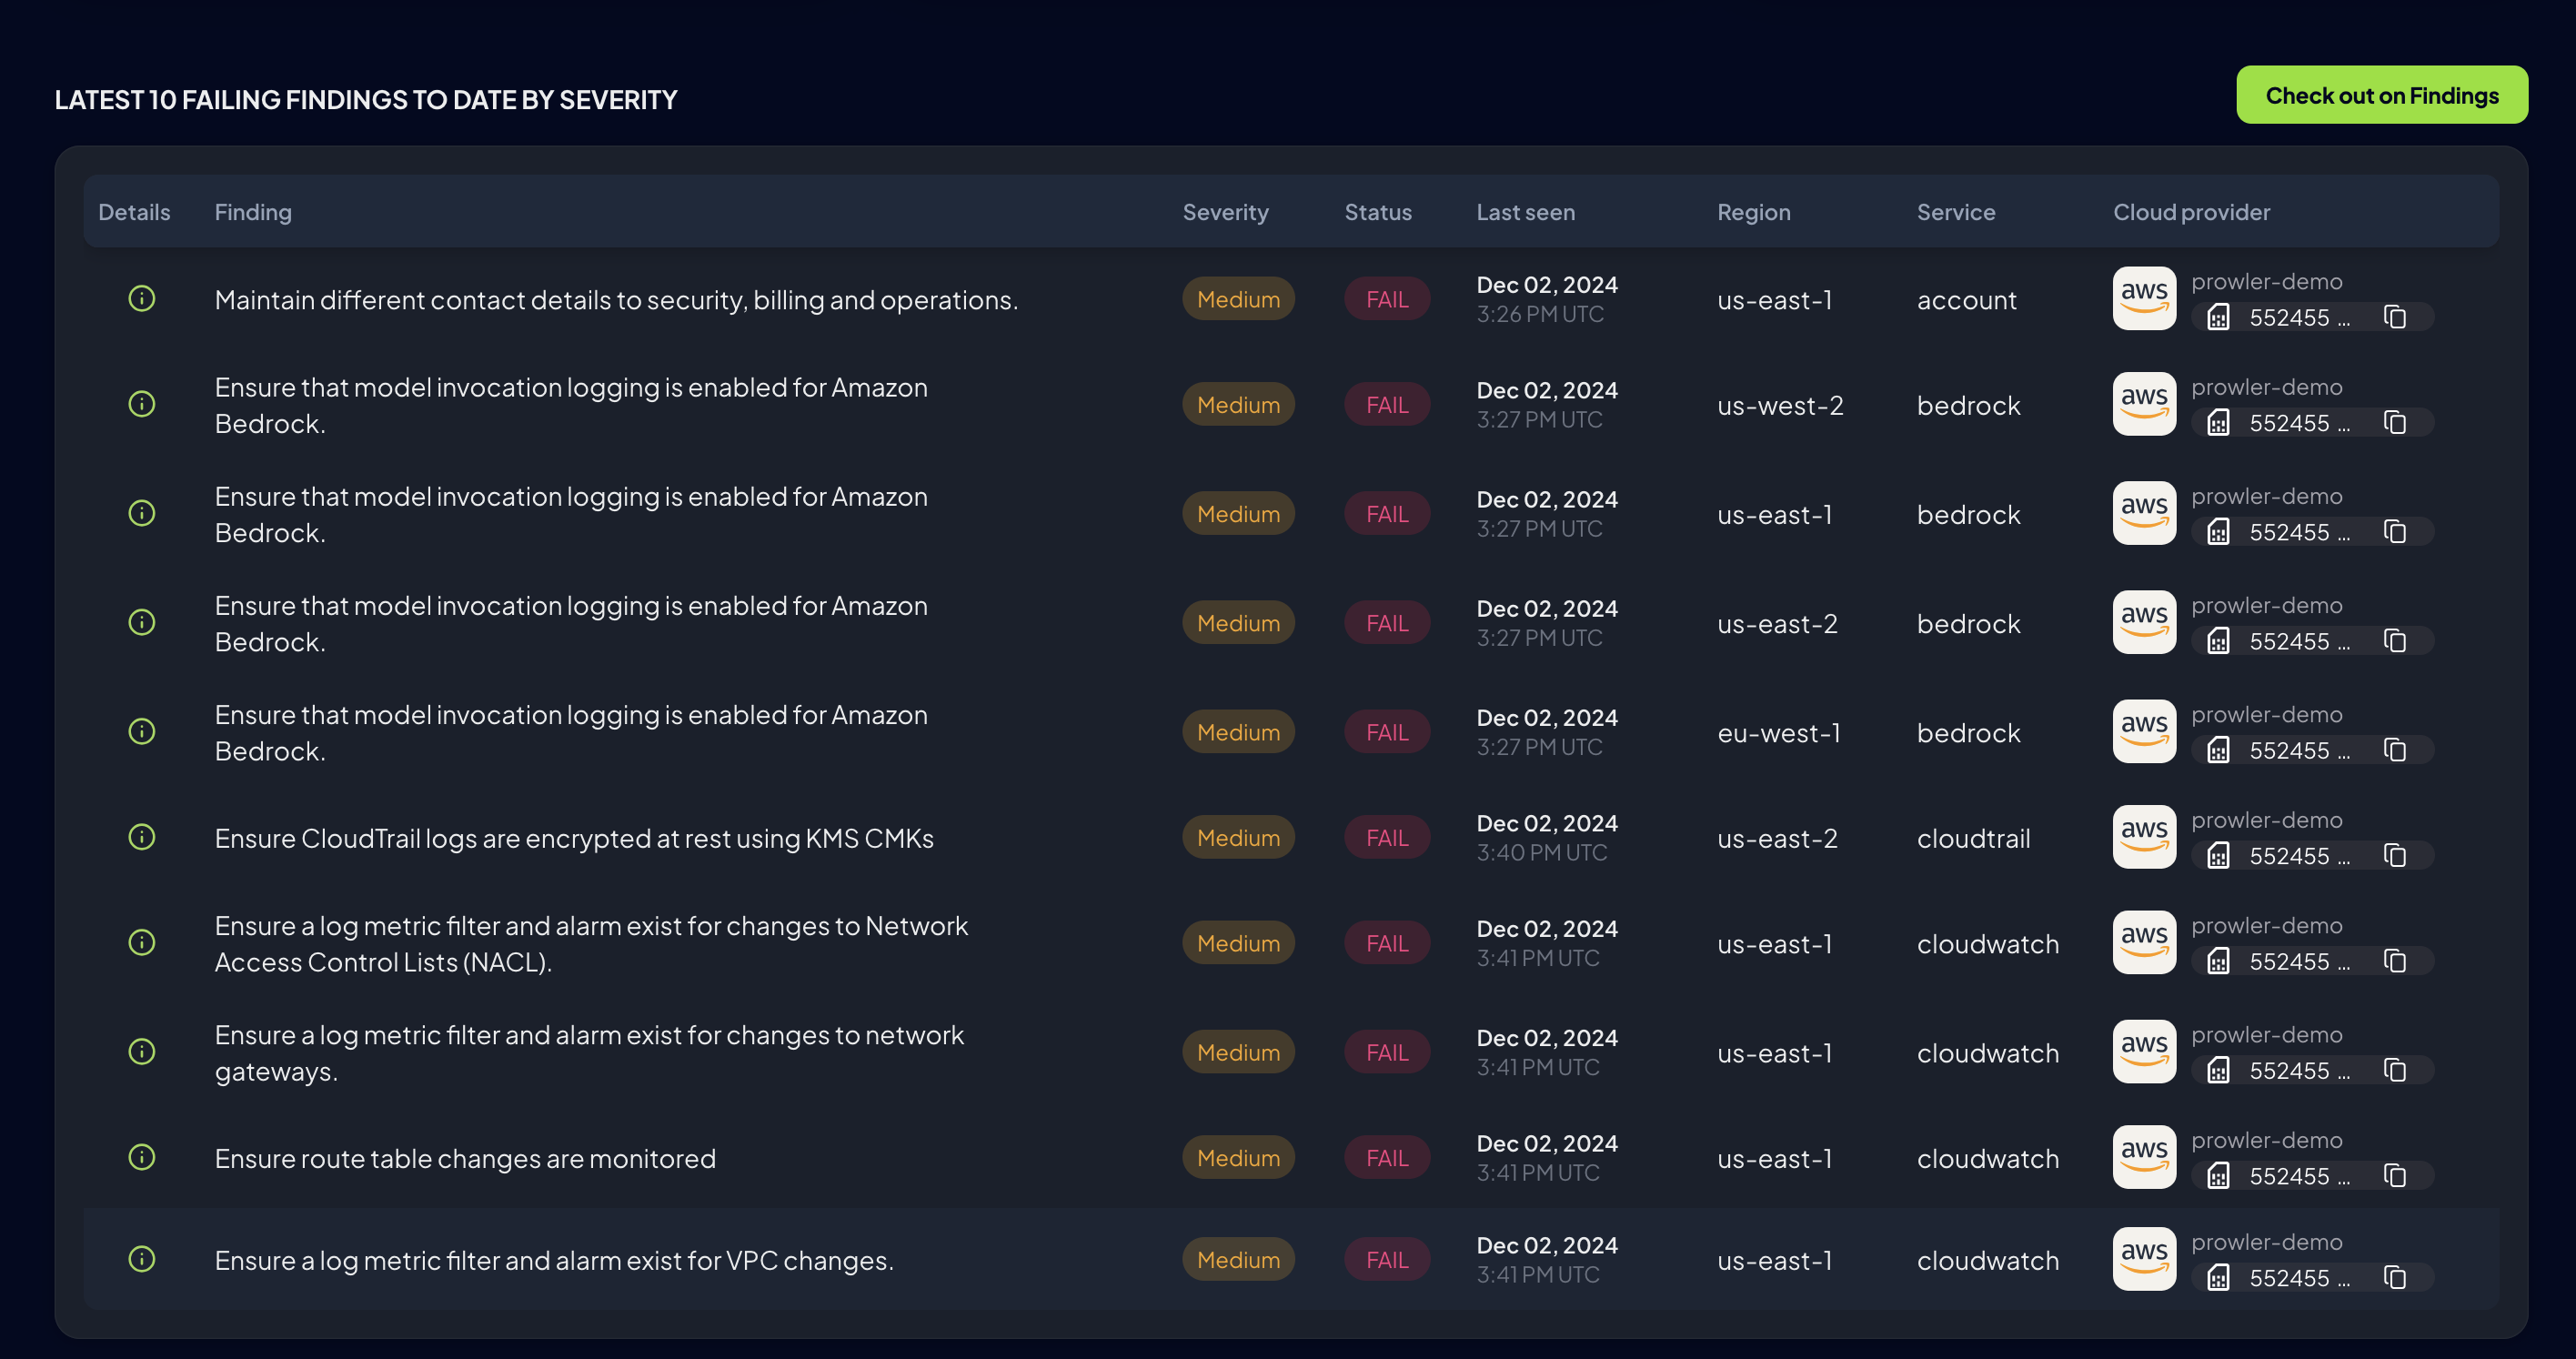Click the Severity column header
The width and height of the screenshot is (2576, 1359).
tap(1225, 212)
